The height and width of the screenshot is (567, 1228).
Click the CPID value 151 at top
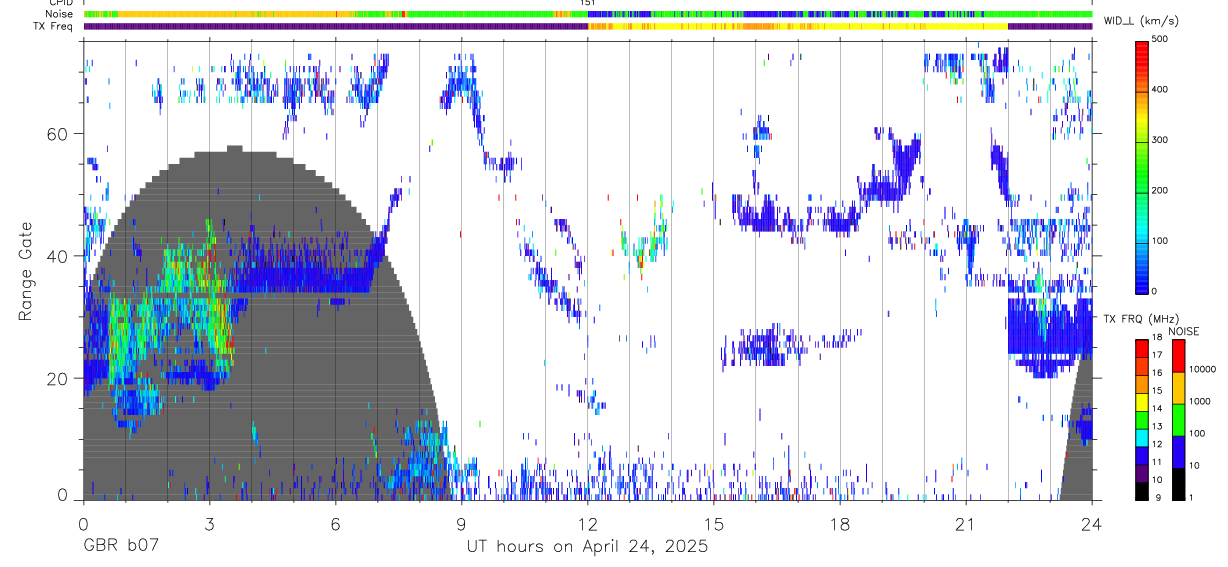click(x=588, y=3)
